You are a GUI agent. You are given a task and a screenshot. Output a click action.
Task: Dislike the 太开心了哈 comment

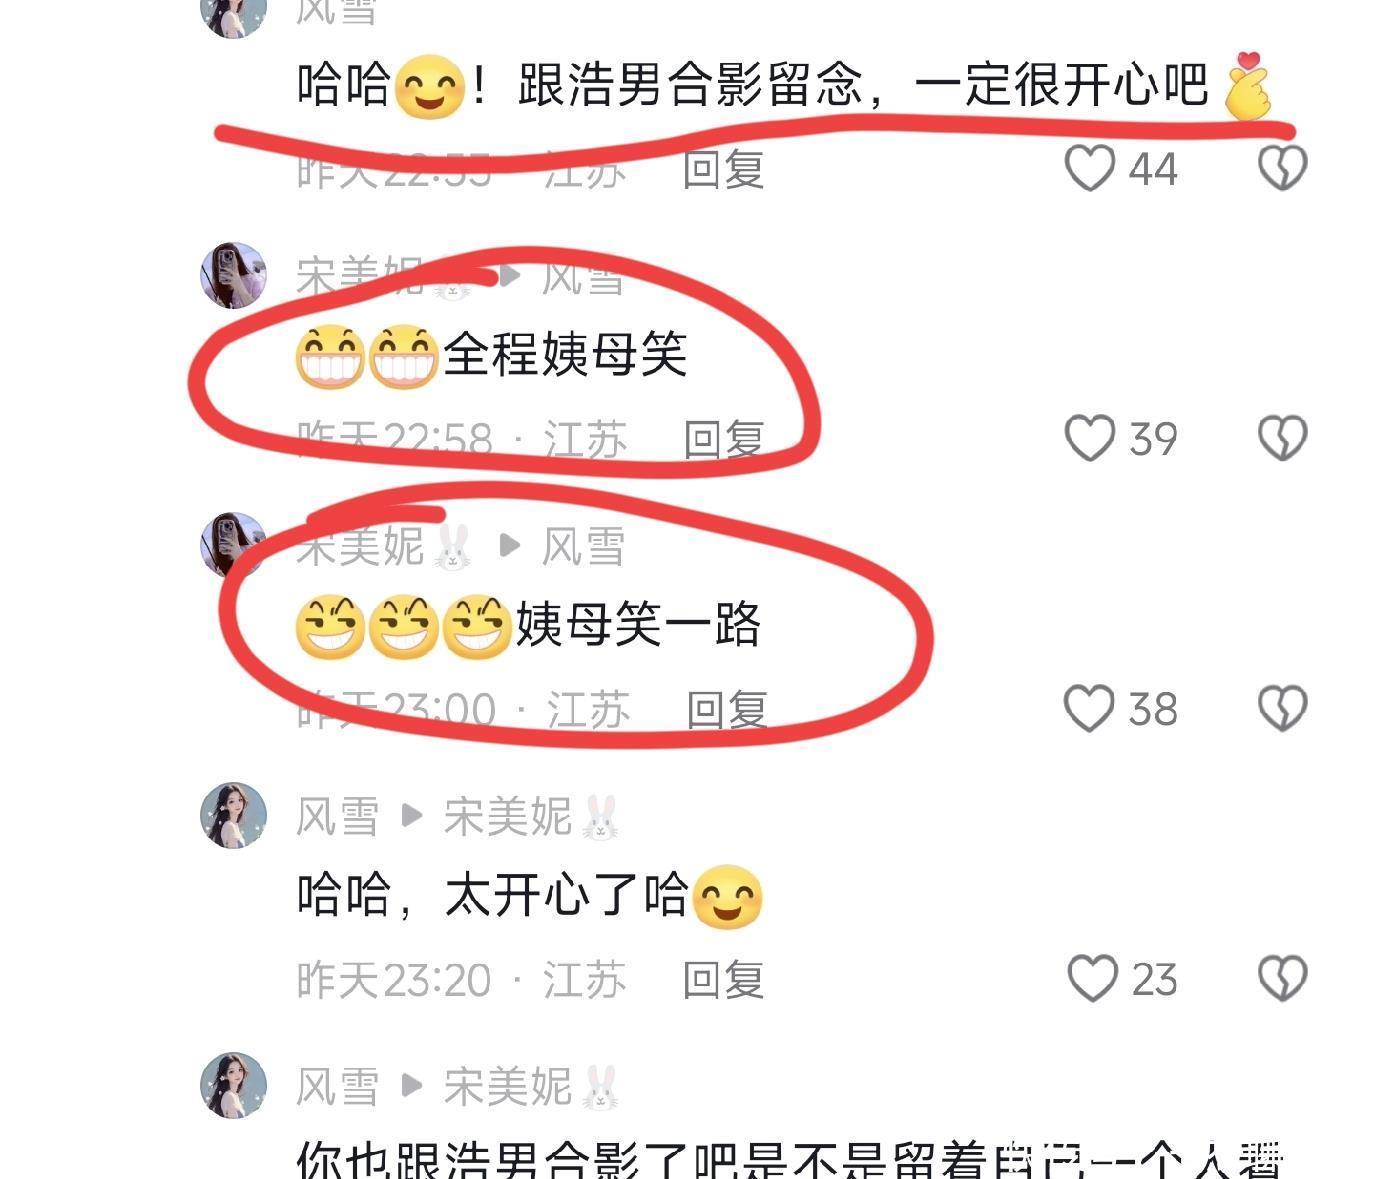1282,978
